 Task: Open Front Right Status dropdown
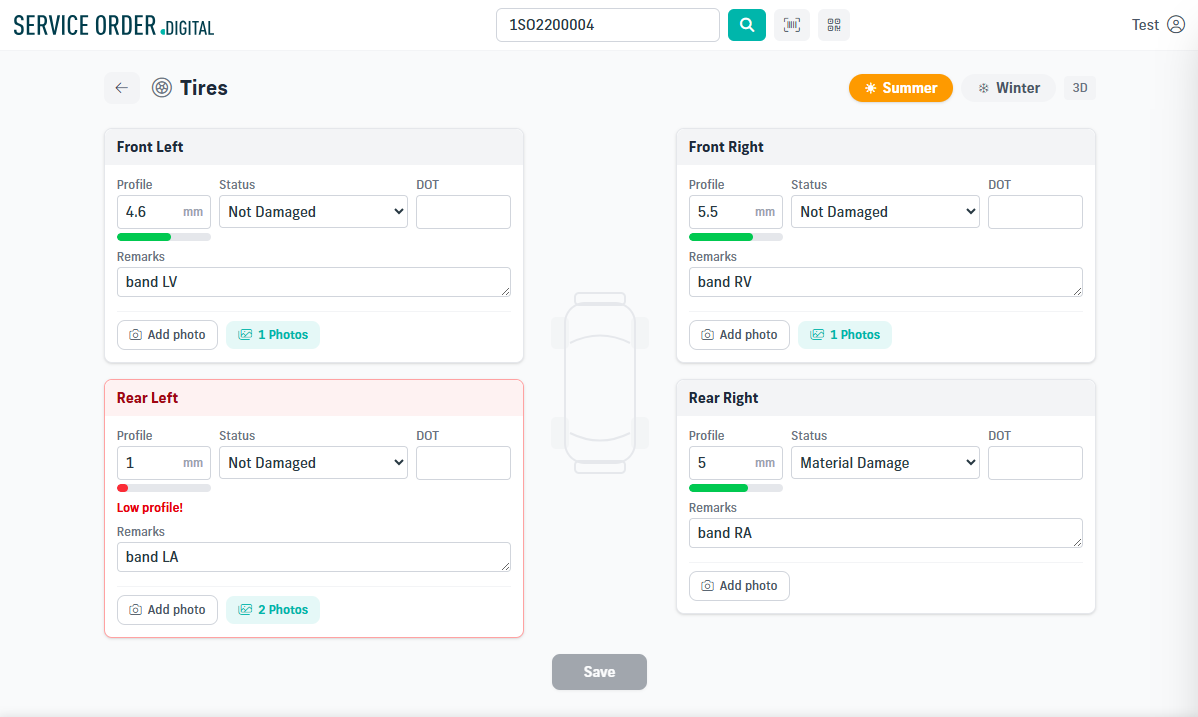(885, 212)
